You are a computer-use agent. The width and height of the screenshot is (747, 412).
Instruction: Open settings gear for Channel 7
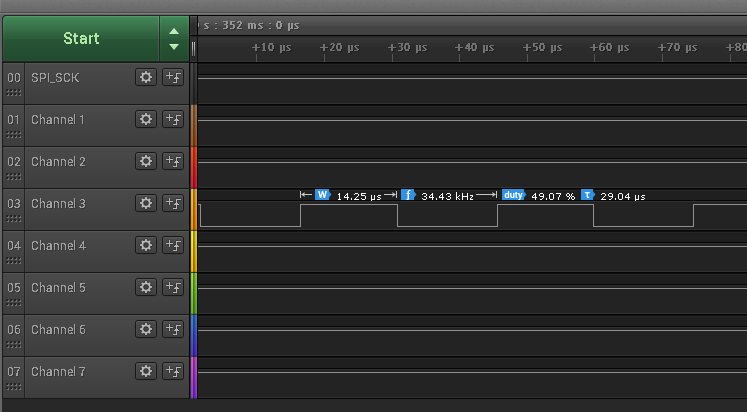[146, 371]
